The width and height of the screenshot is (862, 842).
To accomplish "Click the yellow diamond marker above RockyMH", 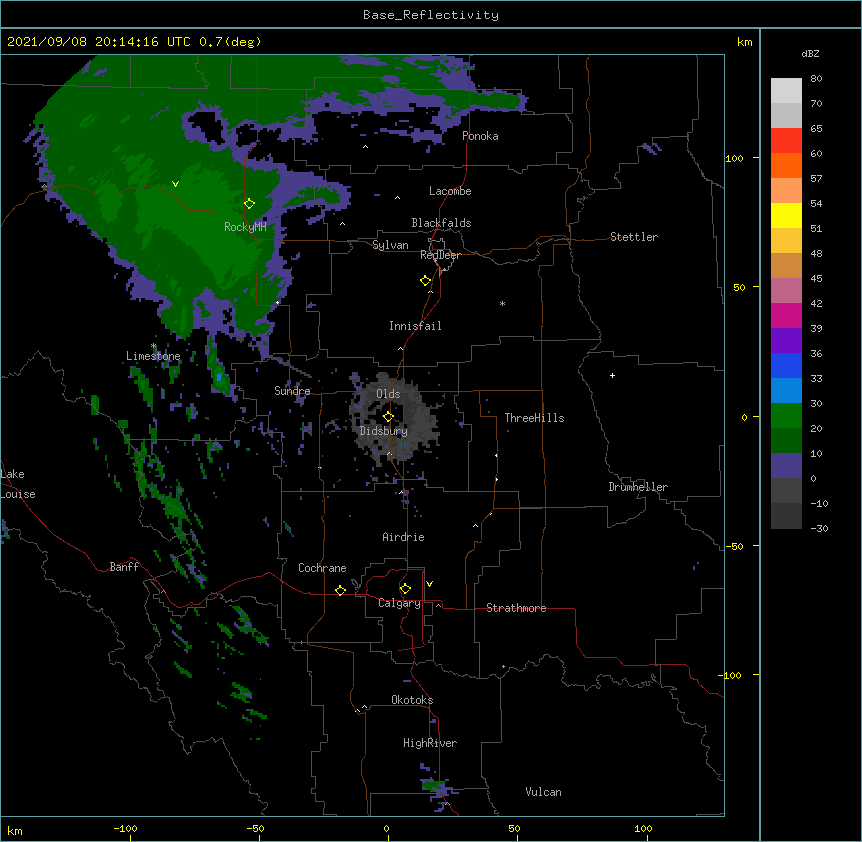I will (x=249, y=203).
